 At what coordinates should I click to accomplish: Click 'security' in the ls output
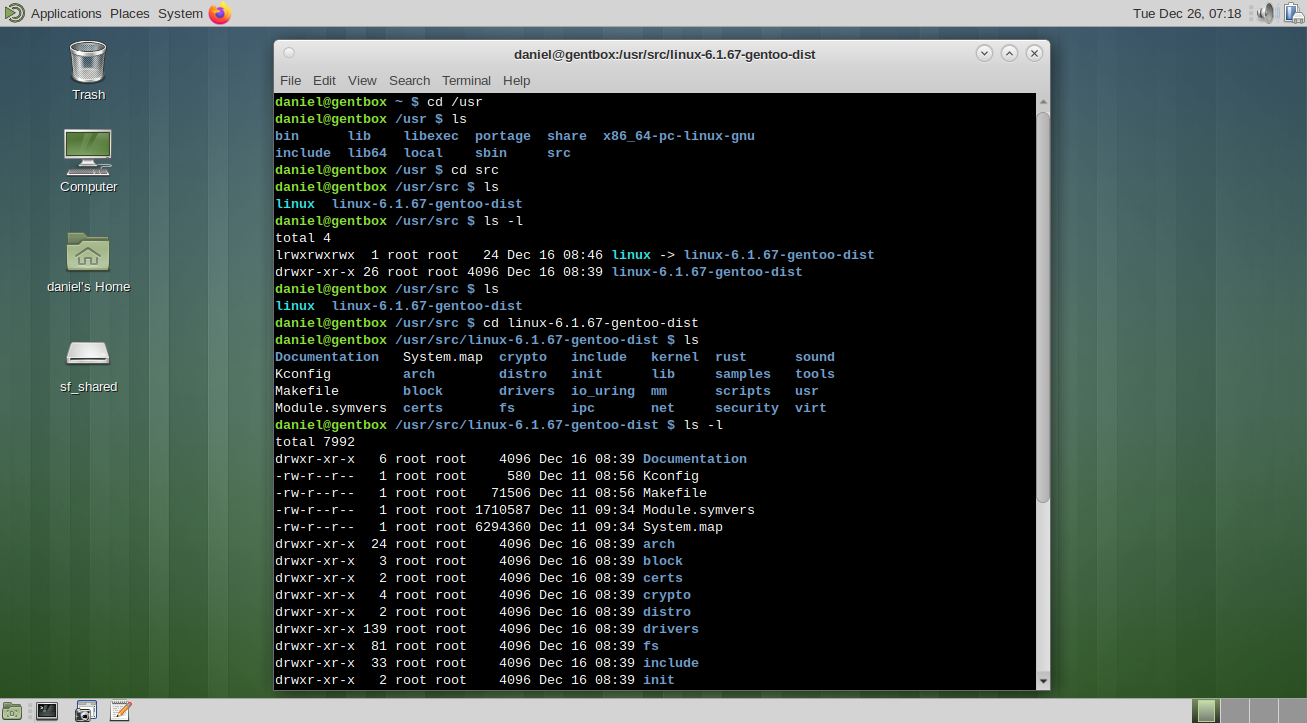point(747,408)
